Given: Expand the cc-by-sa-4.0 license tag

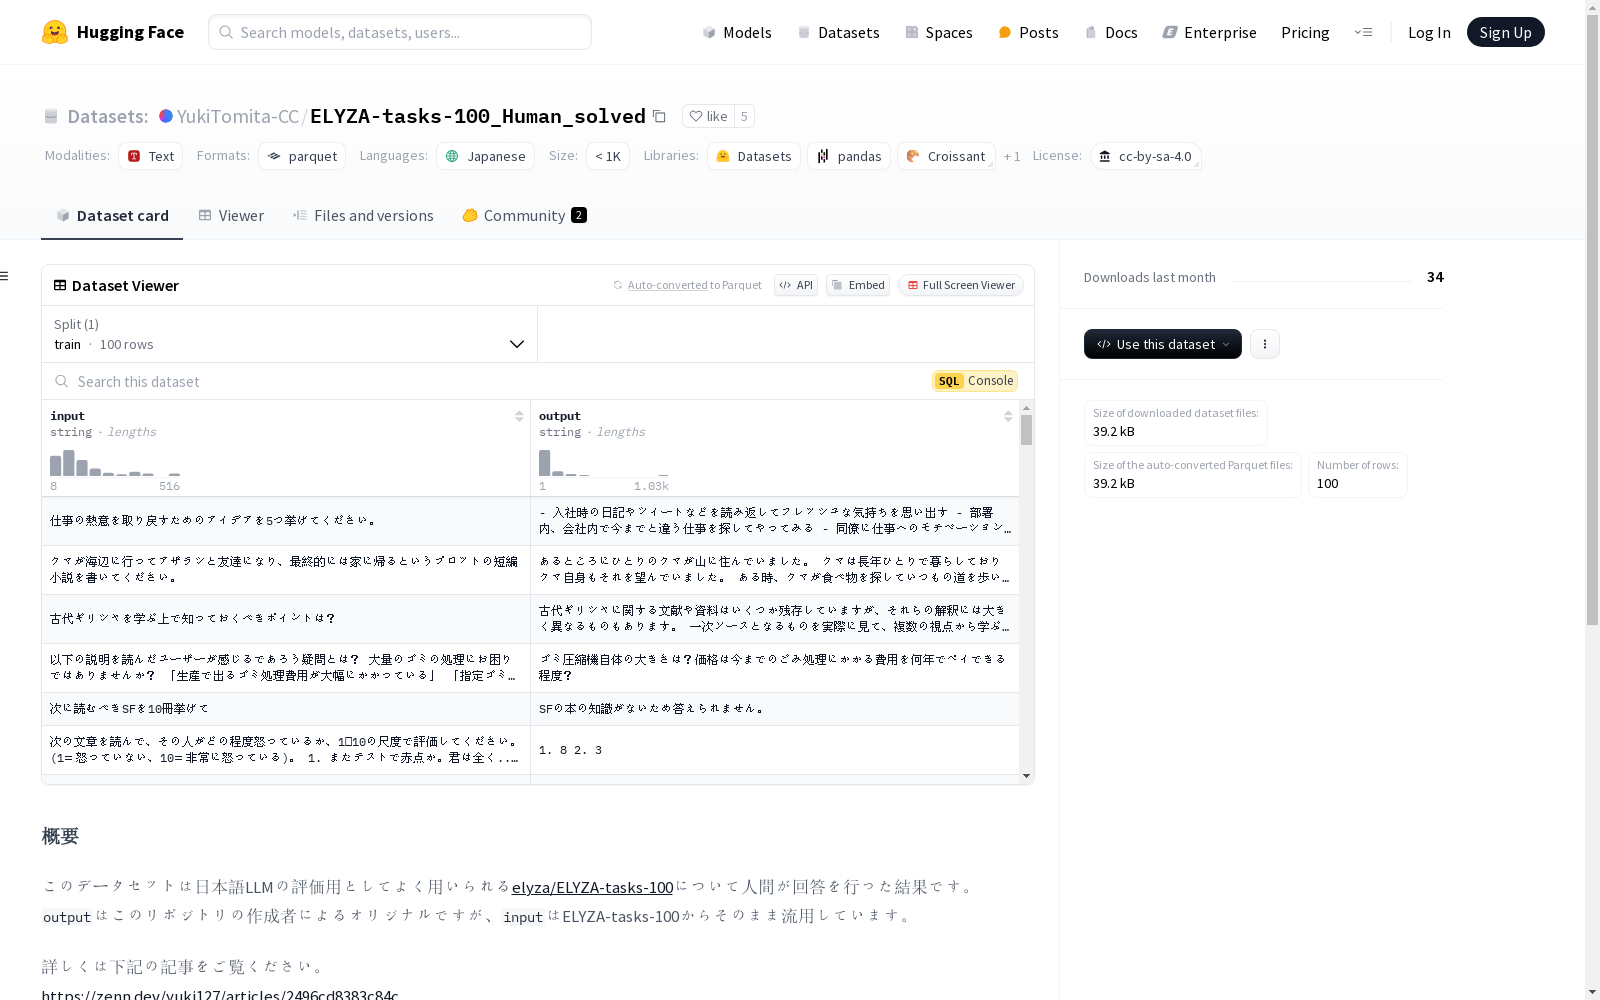Looking at the screenshot, I should pos(1146,156).
